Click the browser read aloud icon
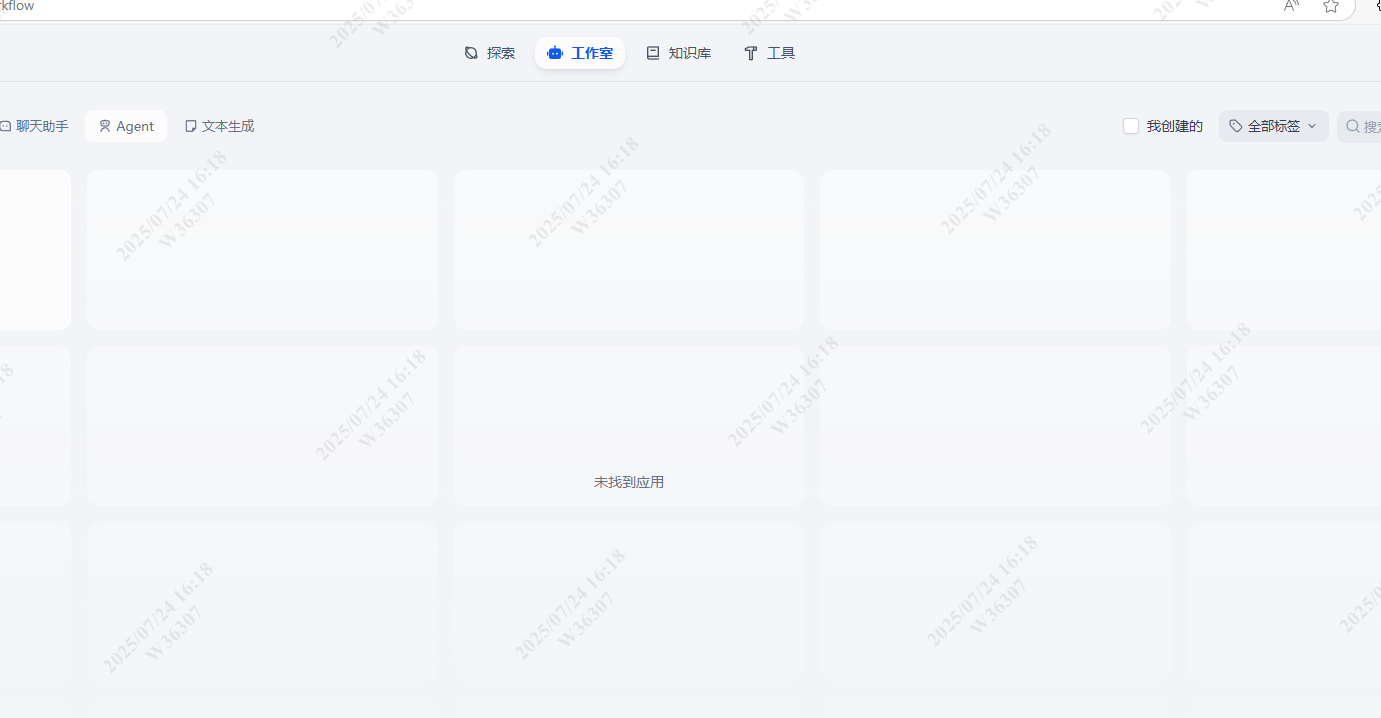The image size is (1381, 718). 1291,6
